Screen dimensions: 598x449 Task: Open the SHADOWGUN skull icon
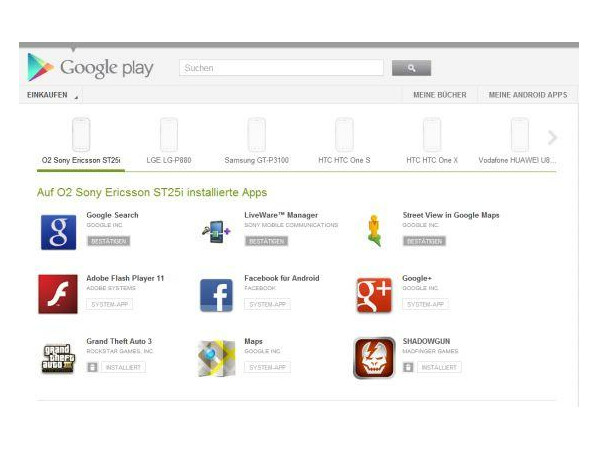pyautogui.click(x=374, y=358)
